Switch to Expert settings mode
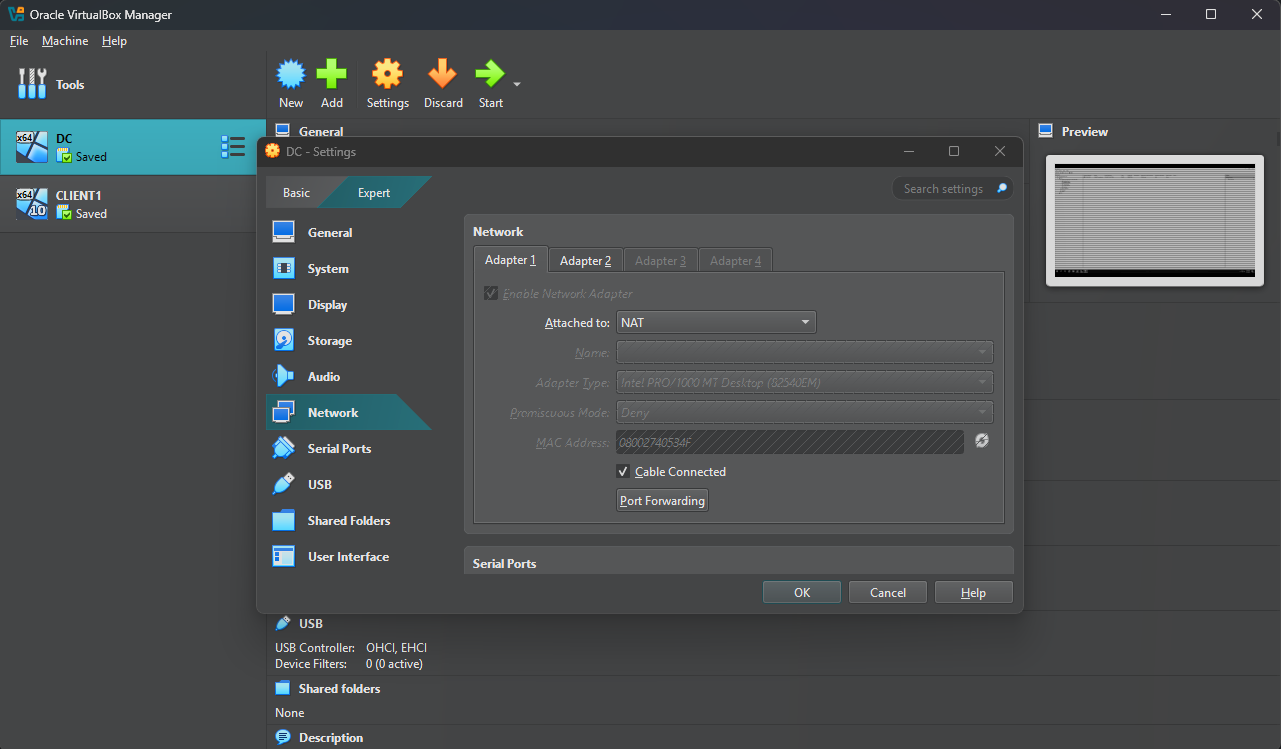 click(375, 192)
